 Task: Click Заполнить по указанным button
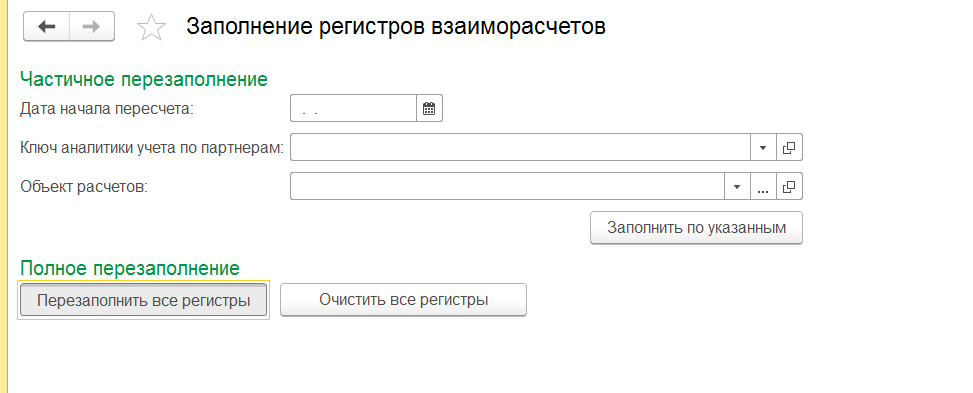(x=696, y=227)
